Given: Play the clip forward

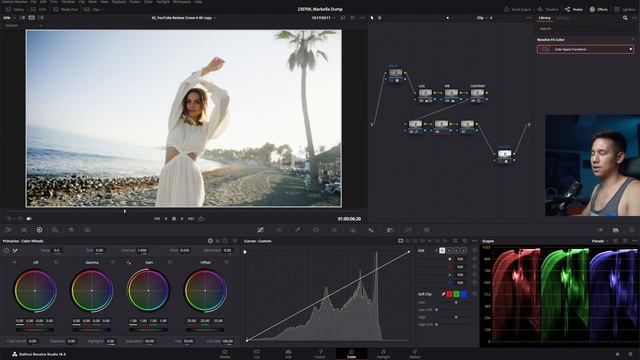Looking at the screenshot, I should coord(182,219).
